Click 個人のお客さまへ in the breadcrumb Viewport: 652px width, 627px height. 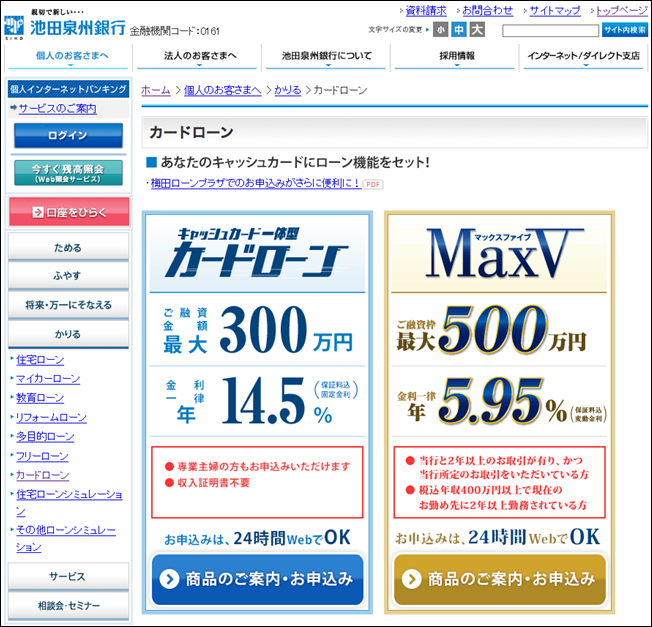[x=222, y=90]
